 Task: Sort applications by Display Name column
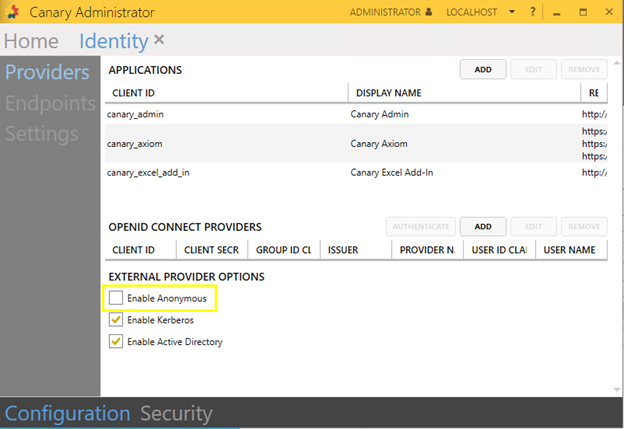click(465, 93)
